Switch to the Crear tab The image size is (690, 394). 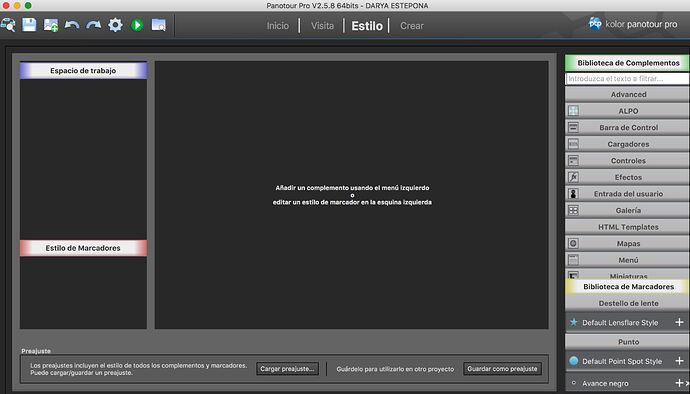[x=412, y=26]
